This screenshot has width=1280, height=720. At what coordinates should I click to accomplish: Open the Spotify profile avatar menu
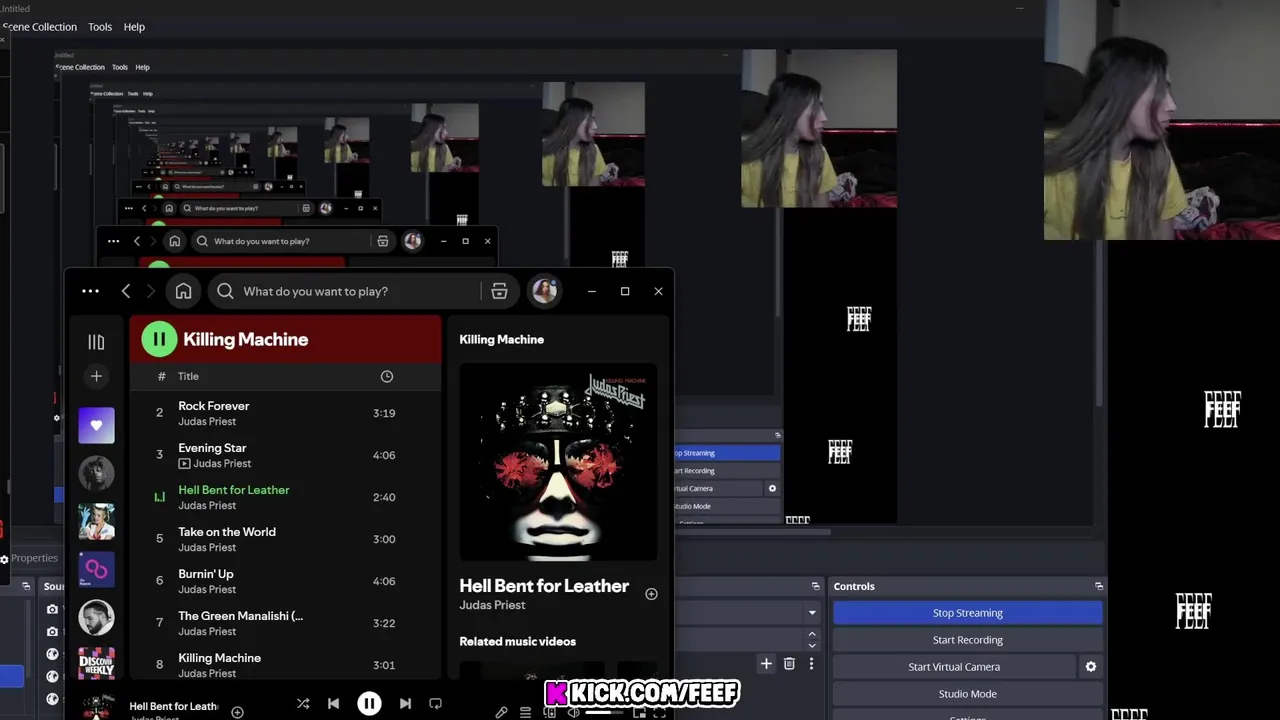tap(544, 291)
